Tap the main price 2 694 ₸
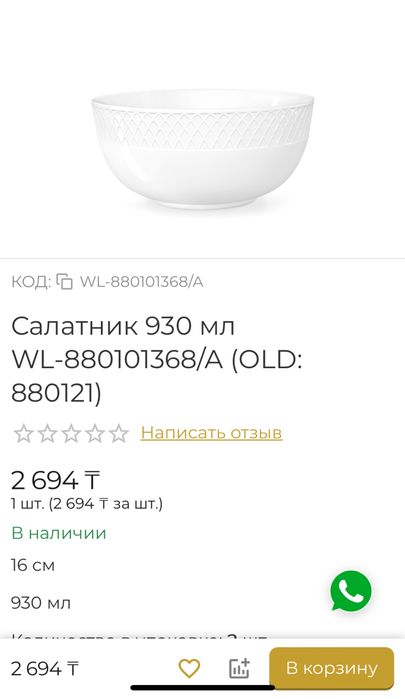The image size is (405, 699). pos(55,480)
